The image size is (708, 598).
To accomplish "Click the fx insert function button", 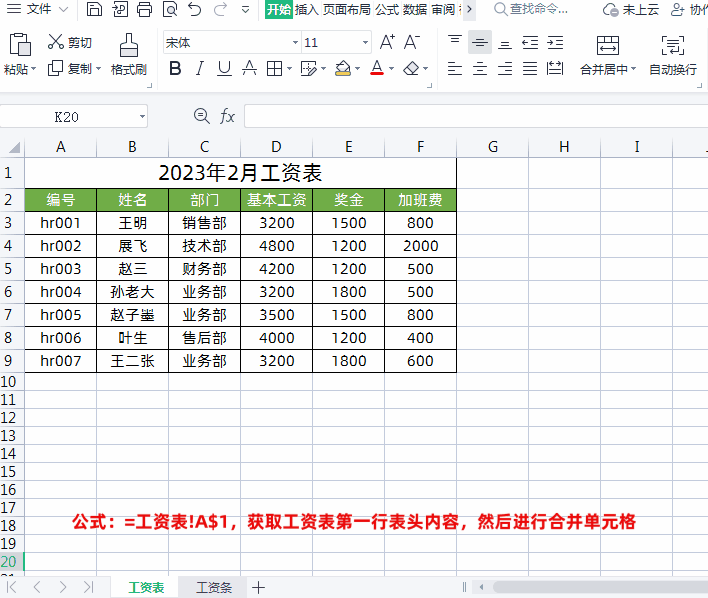I will 227,117.
